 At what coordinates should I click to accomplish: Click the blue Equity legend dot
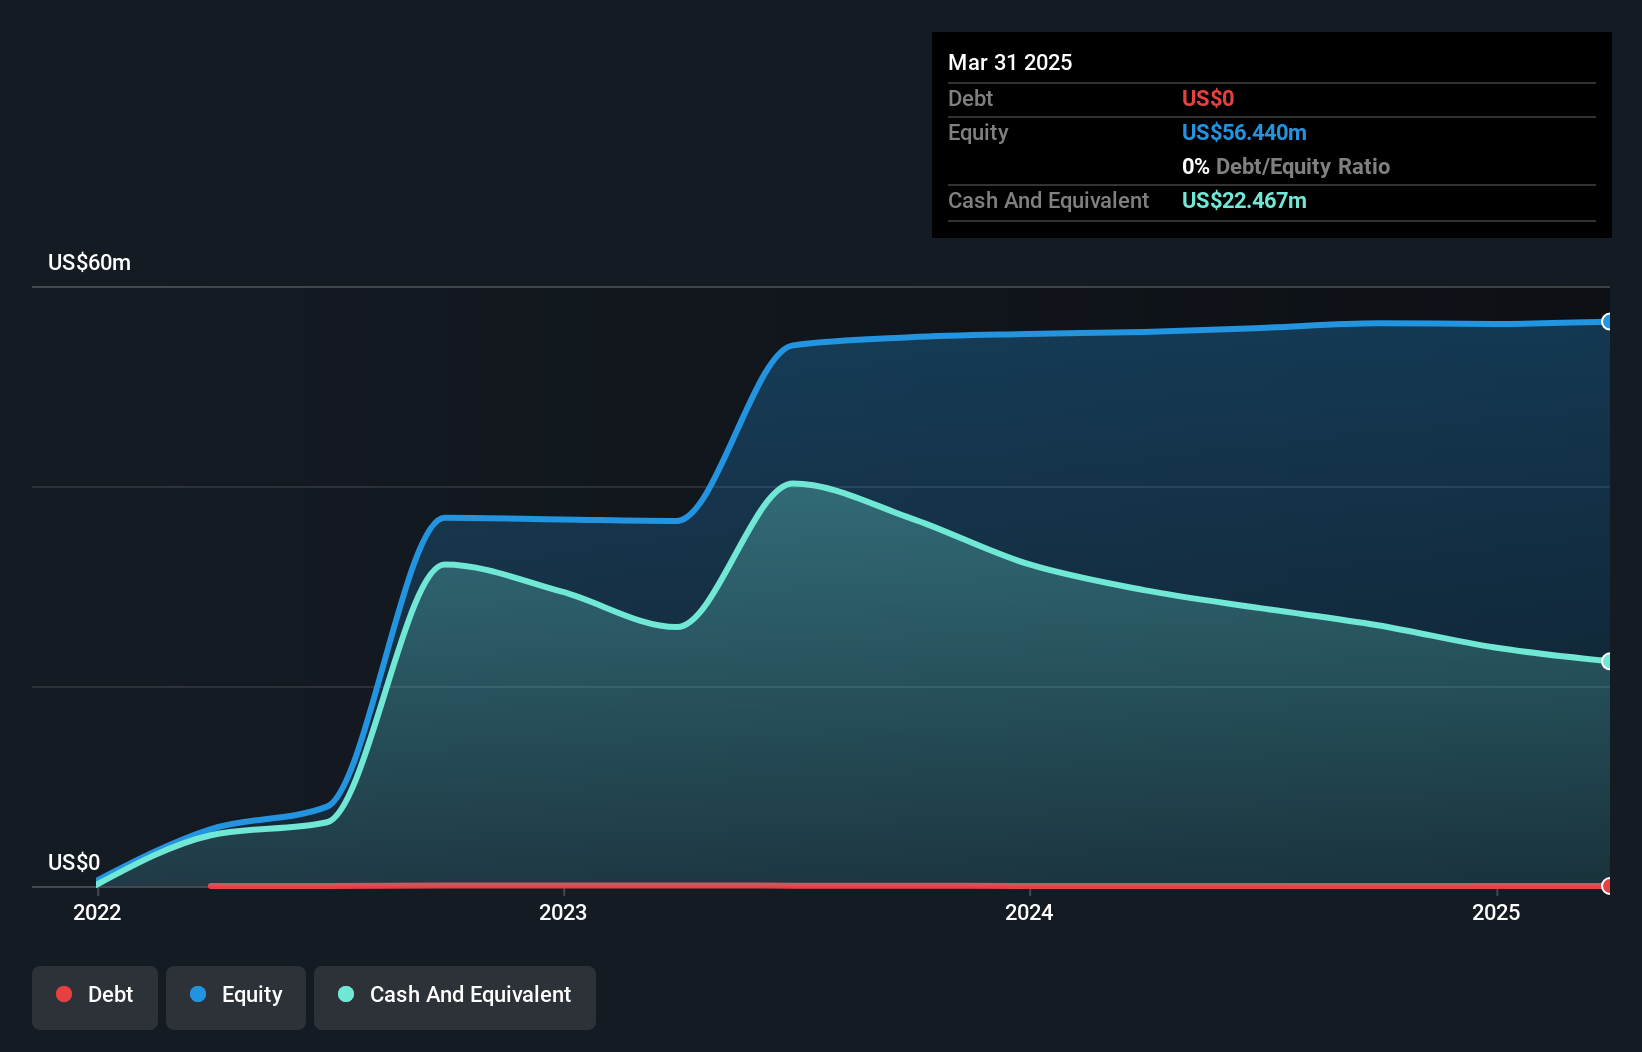(x=198, y=994)
